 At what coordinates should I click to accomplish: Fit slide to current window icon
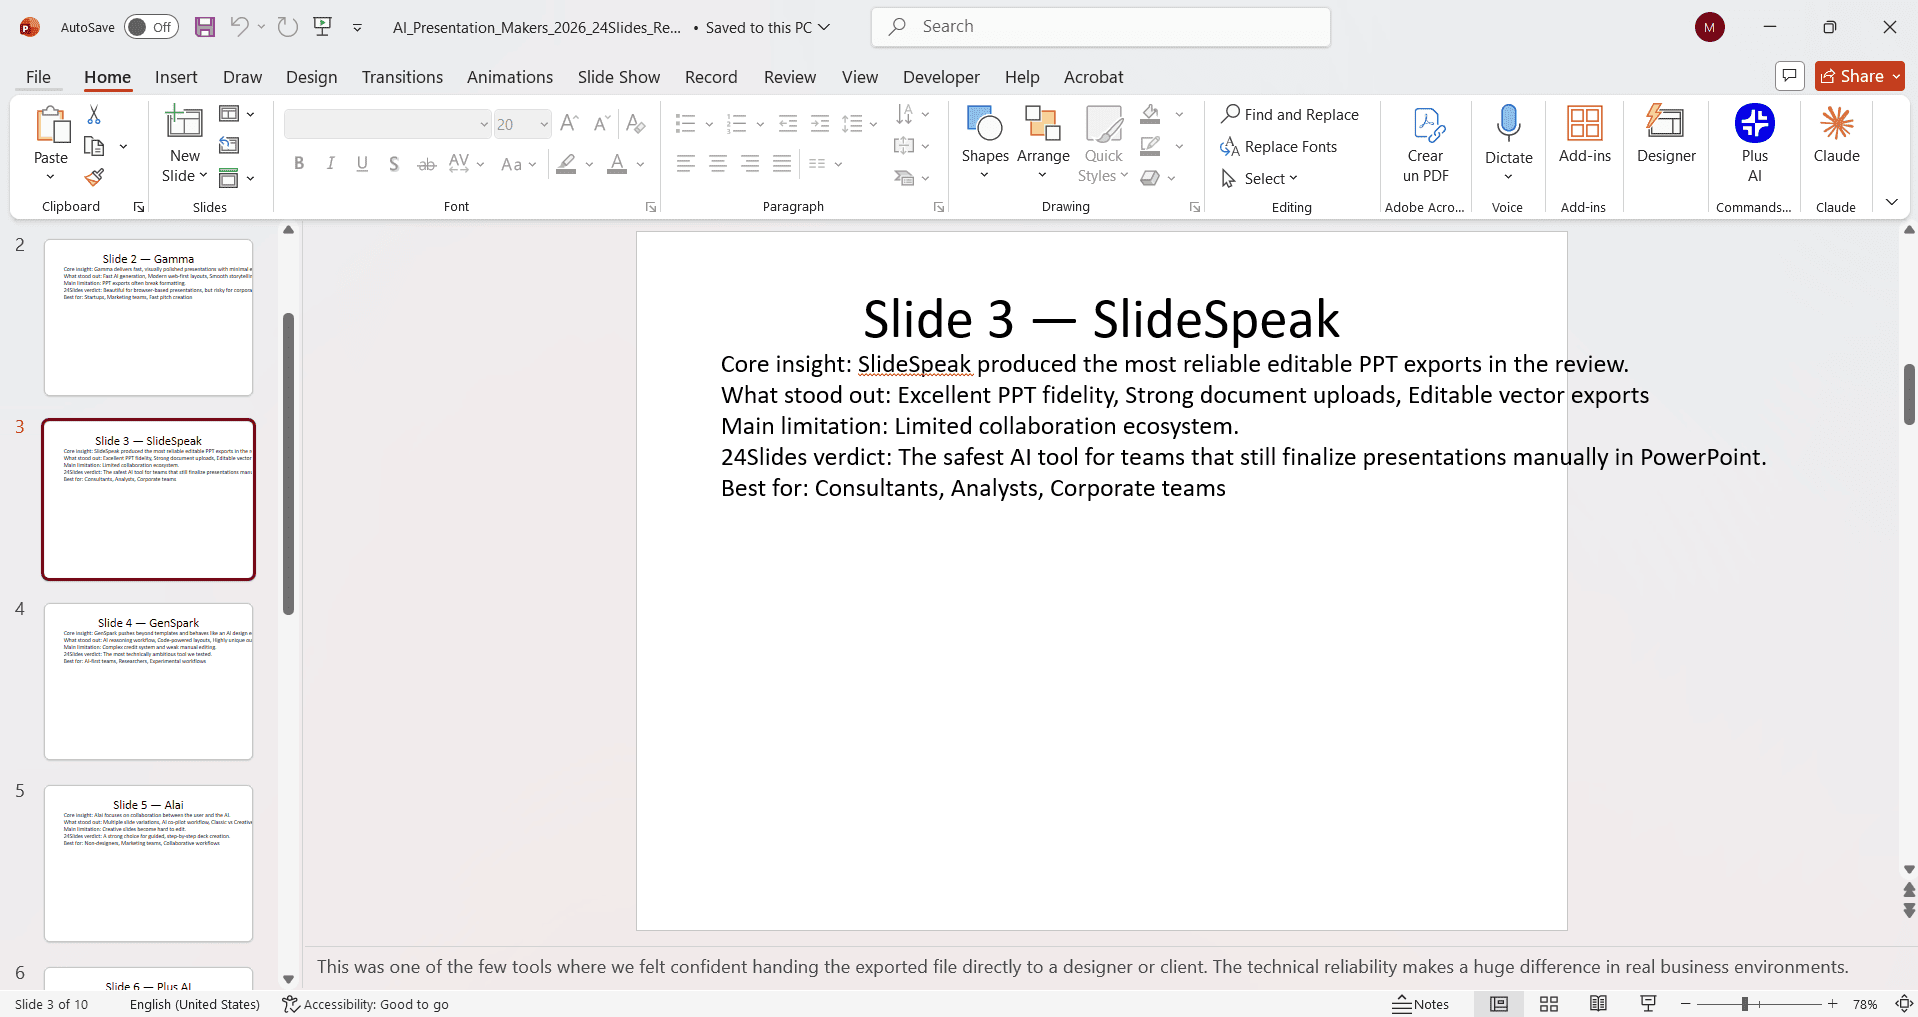click(x=1904, y=1004)
